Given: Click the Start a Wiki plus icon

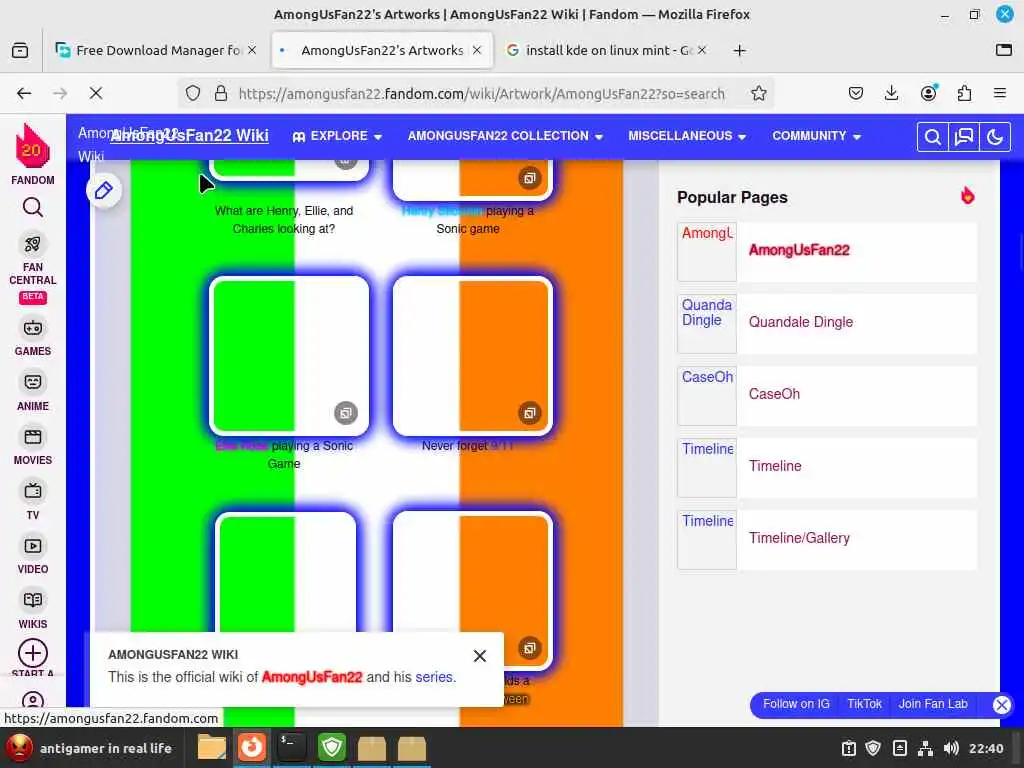Looking at the screenshot, I should 33,653.
